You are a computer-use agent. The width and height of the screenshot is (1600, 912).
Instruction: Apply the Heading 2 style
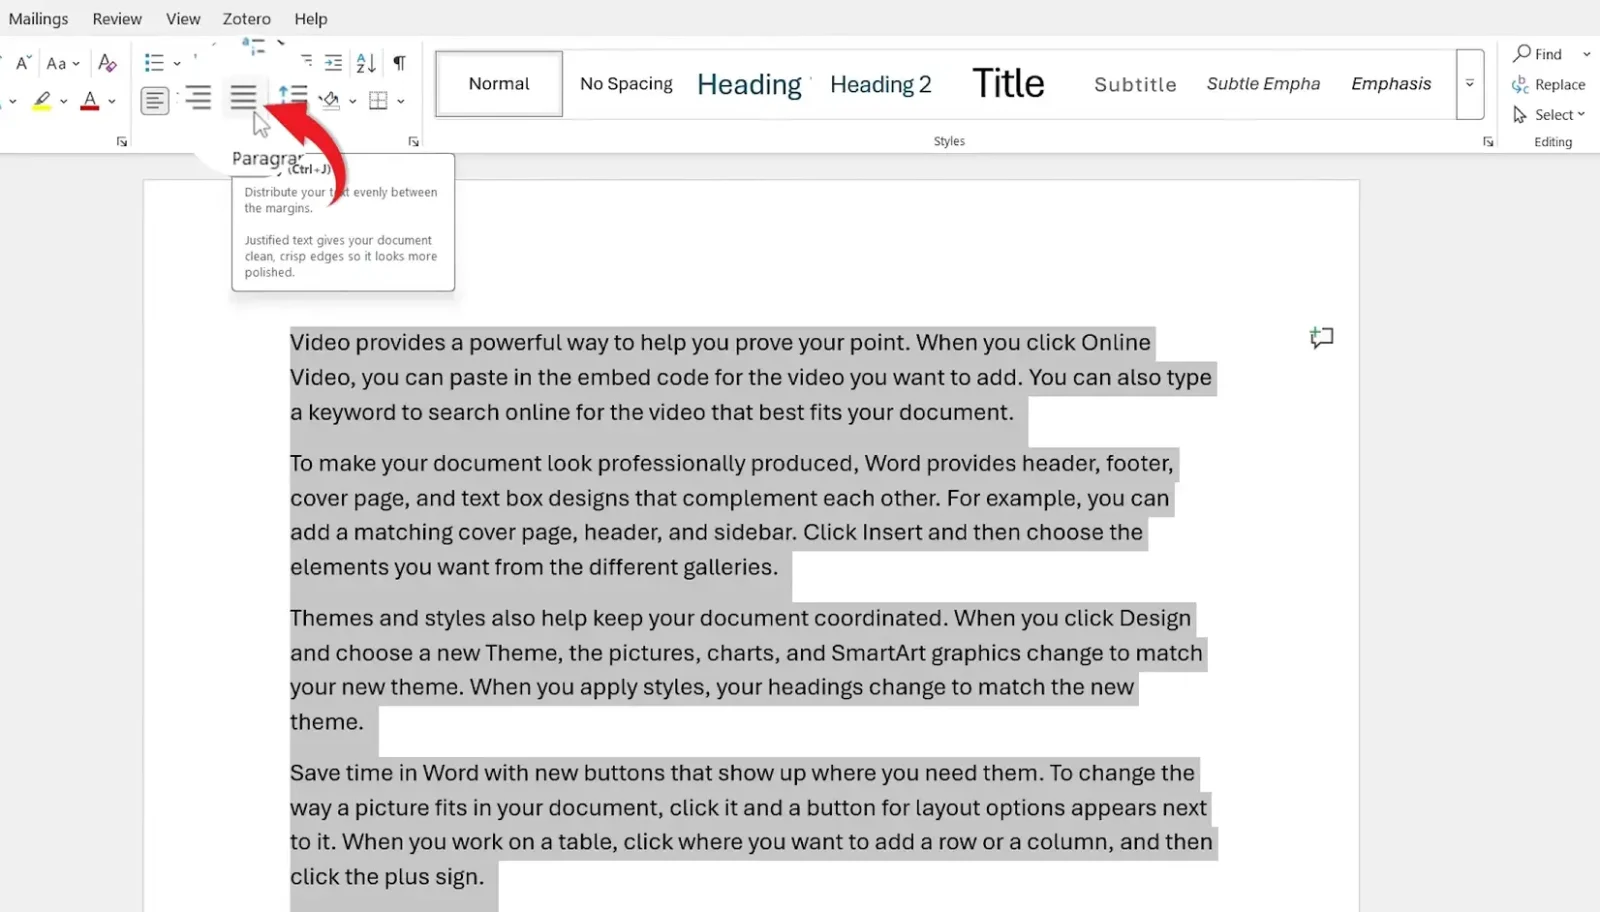880,84
